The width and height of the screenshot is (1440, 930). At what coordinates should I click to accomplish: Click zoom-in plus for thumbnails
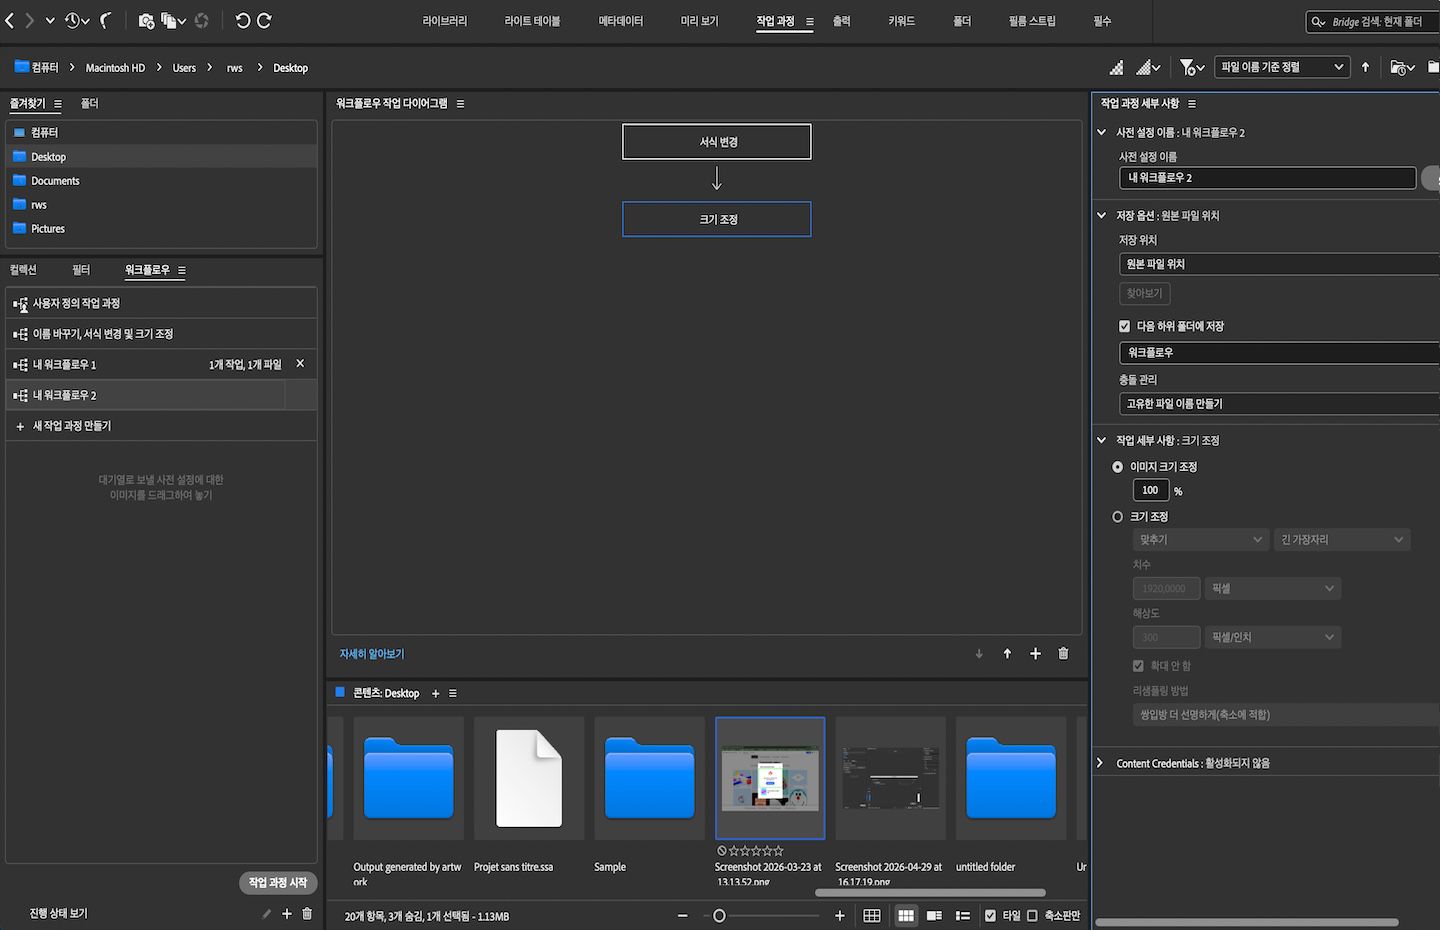click(x=839, y=915)
